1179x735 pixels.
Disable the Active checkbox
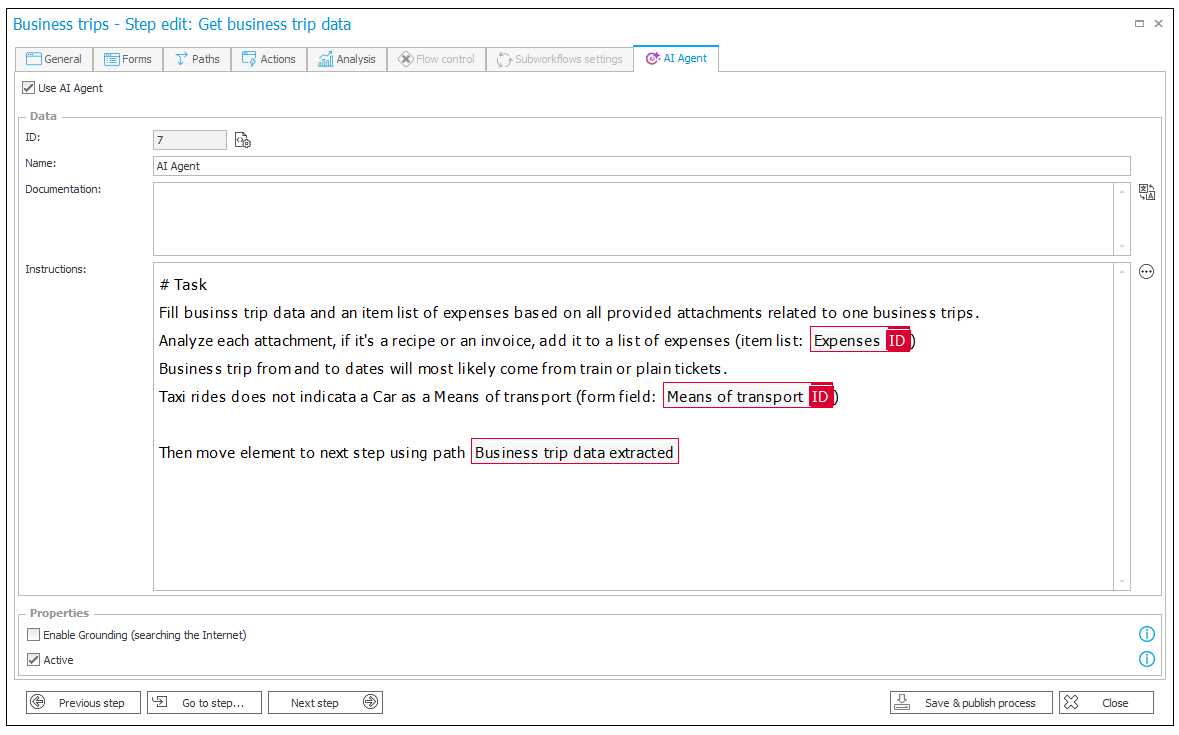pyautogui.click(x=33, y=660)
